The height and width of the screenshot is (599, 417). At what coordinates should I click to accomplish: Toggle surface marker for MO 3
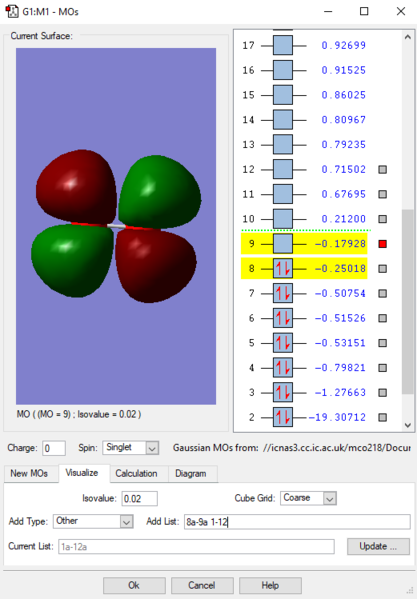tap(382, 392)
